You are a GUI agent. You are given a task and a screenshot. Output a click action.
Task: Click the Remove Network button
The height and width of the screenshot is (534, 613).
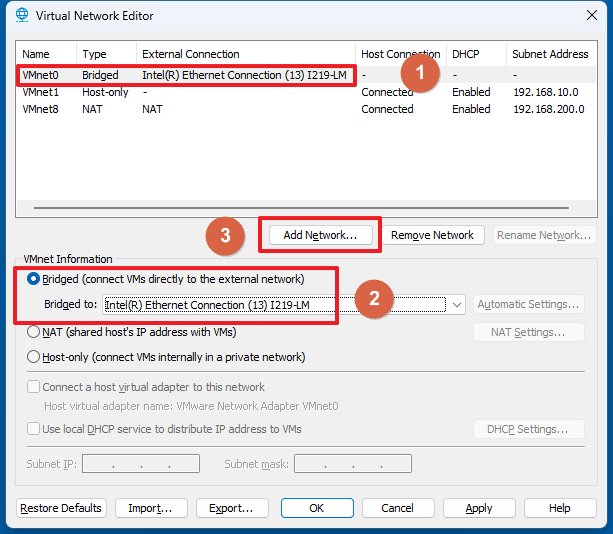(432, 235)
